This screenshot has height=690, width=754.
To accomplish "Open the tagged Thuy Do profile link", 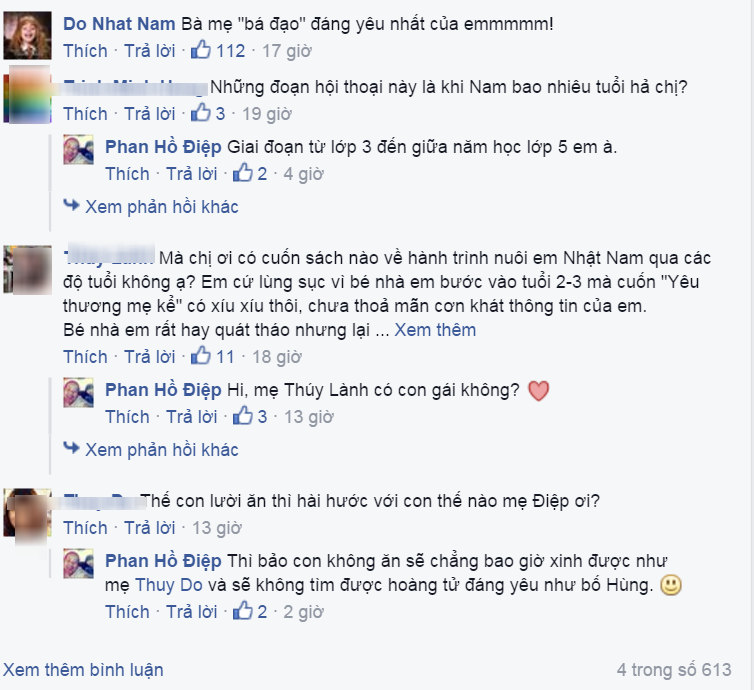I will coord(169,585).
